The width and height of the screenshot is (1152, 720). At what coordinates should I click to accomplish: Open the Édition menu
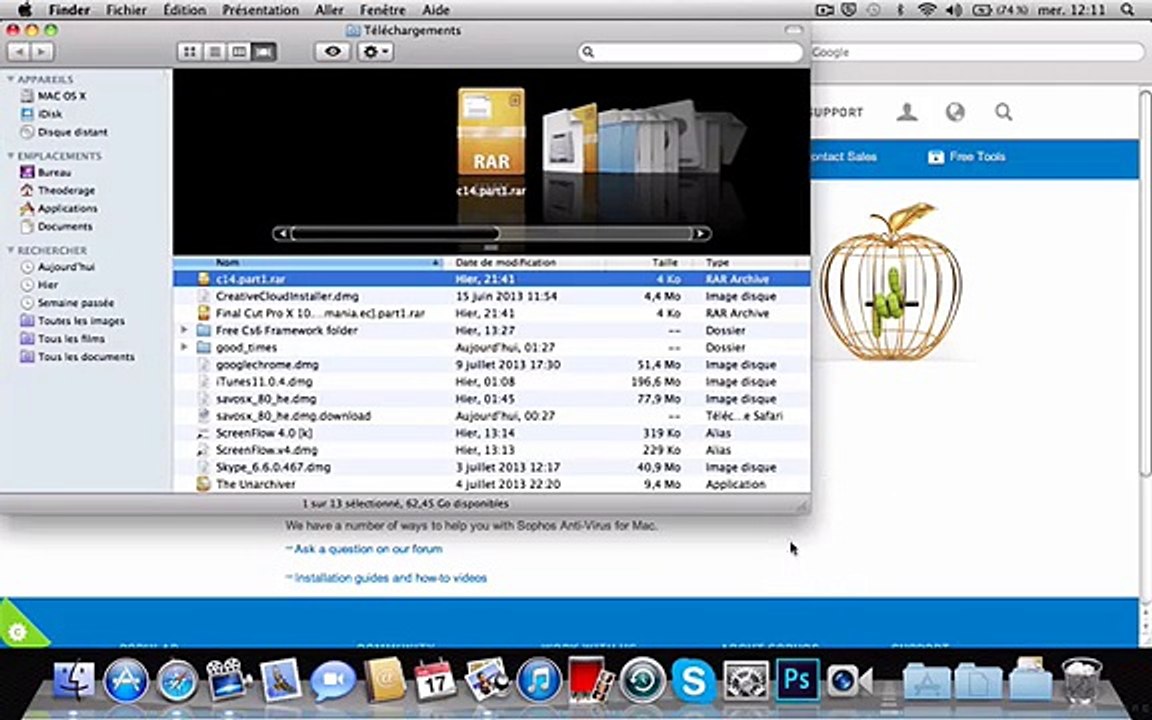point(184,10)
